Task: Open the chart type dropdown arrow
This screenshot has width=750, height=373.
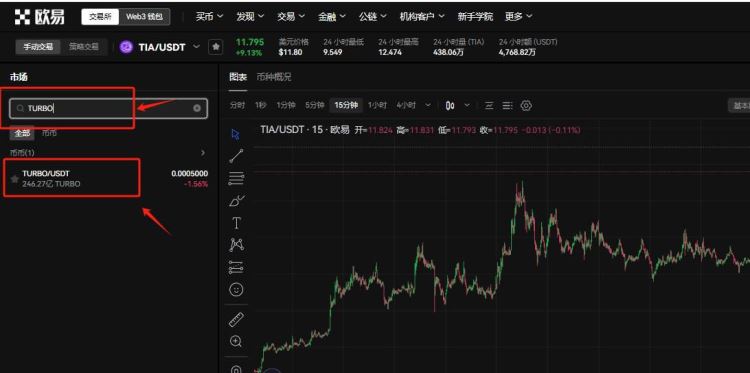Action: pos(467,105)
